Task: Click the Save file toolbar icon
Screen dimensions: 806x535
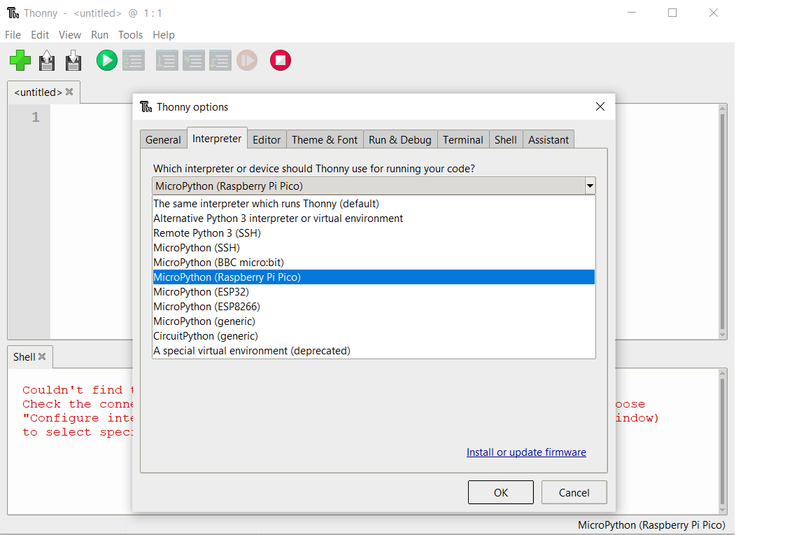Action: click(x=74, y=60)
